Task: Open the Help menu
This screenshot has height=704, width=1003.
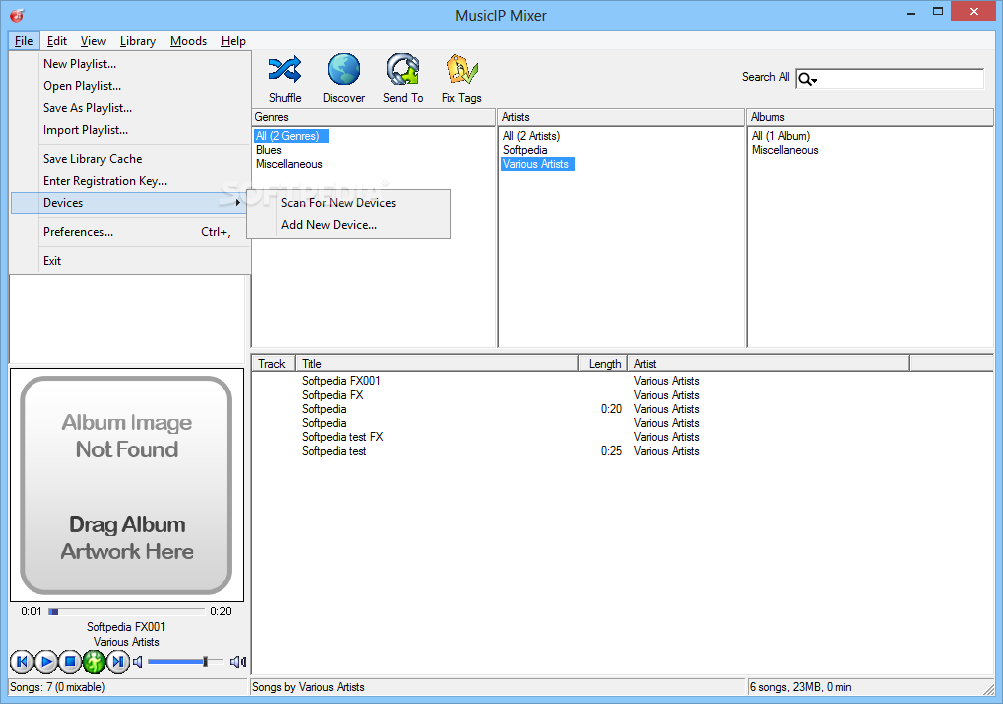Action: (x=233, y=41)
